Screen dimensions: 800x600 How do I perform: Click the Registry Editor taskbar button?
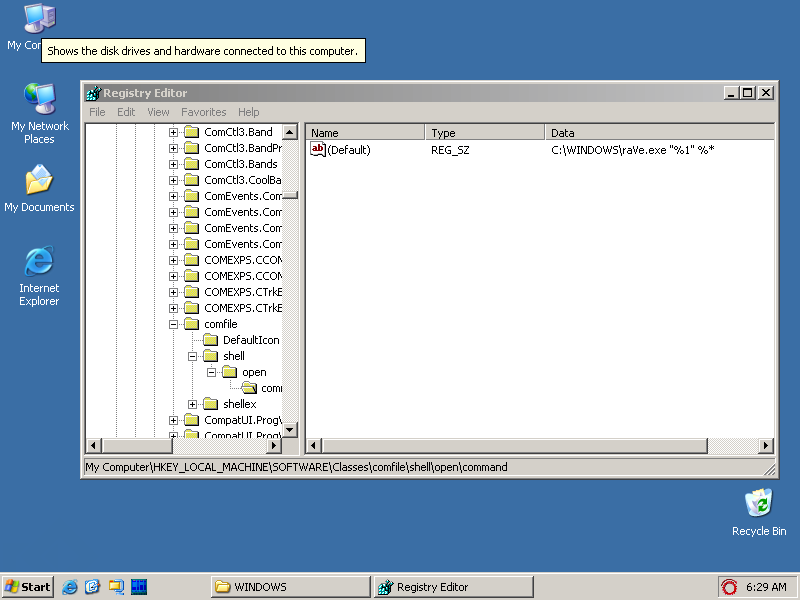pos(454,587)
